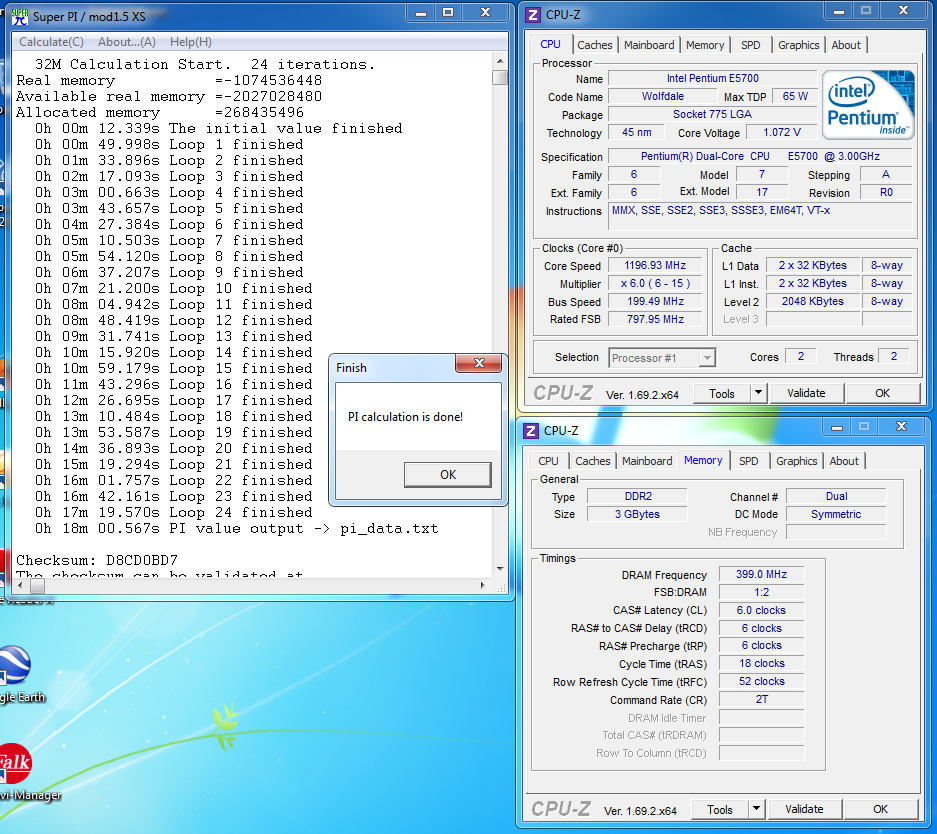Select Mainboard tab in bottom CPU-Z window
Viewport: 937px width, 834px height.
pos(647,461)
